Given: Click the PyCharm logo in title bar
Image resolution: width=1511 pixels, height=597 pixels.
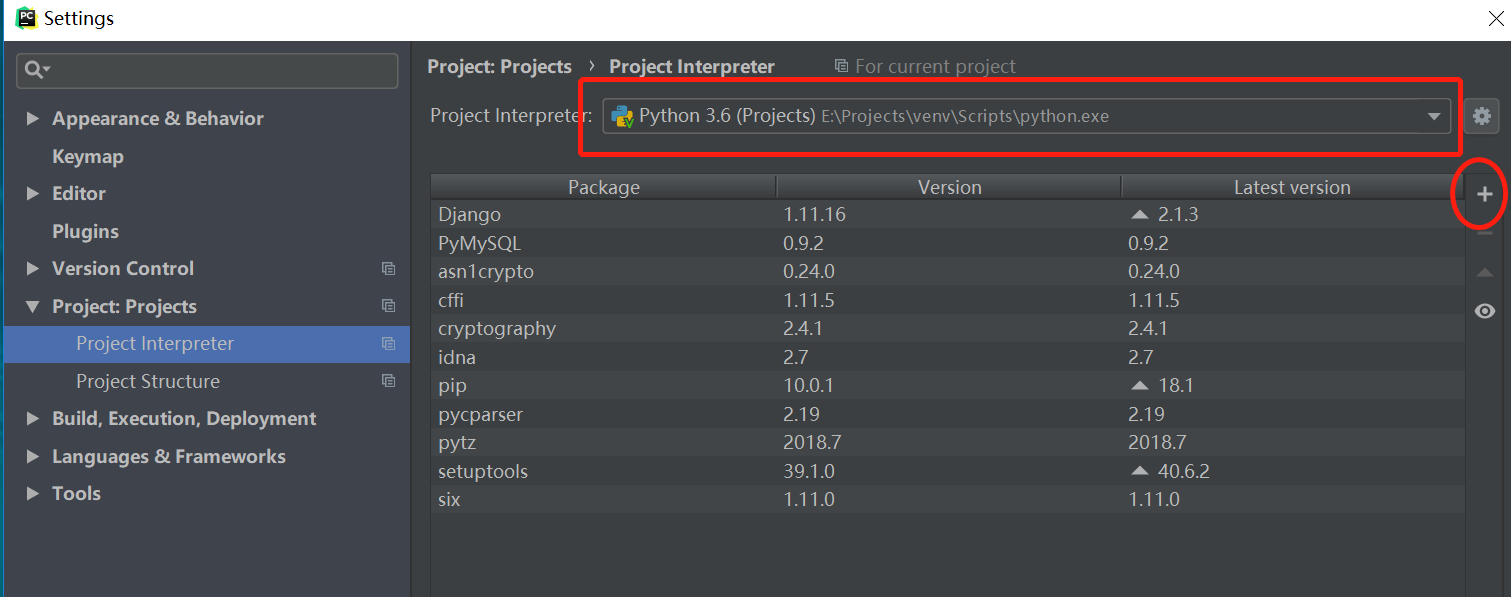Looking at the screenshot, I should coord(26,18).
